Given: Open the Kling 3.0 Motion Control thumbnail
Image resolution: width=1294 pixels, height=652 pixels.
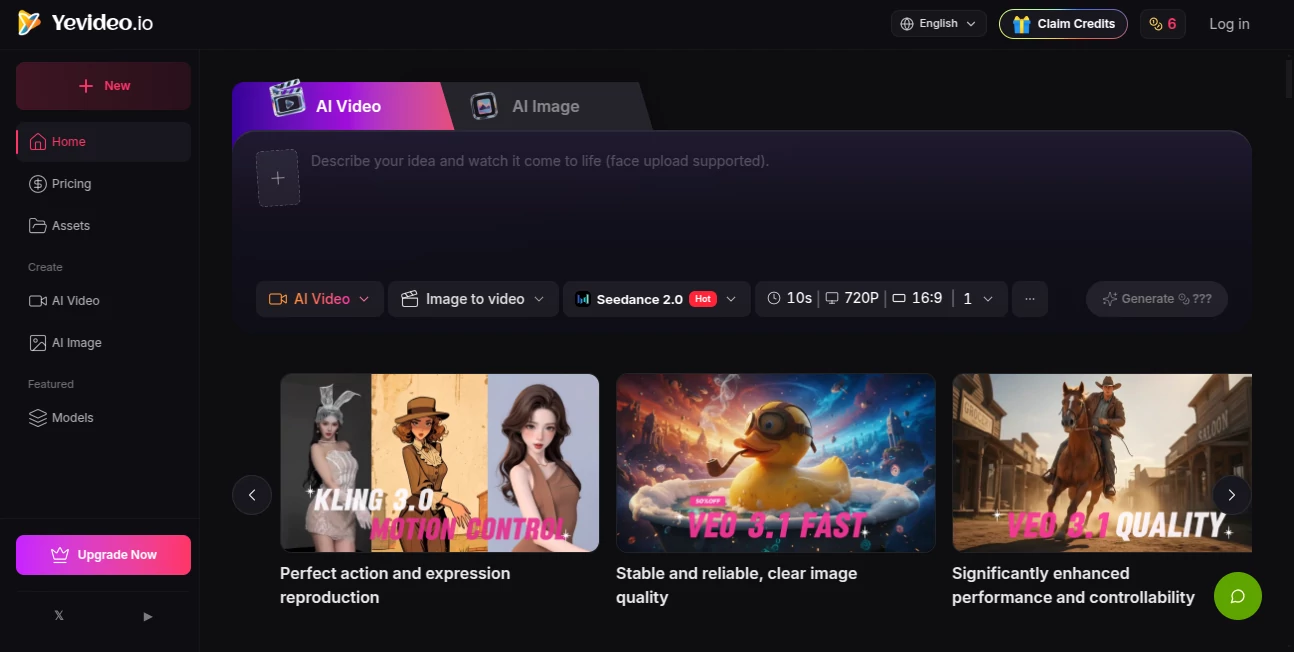Looking at the screenshot, I should tap(440, 463).
